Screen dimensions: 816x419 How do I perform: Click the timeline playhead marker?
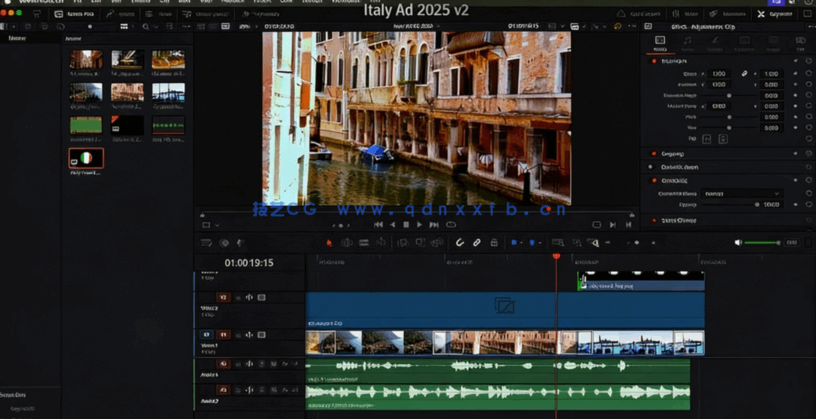point(556,257)
